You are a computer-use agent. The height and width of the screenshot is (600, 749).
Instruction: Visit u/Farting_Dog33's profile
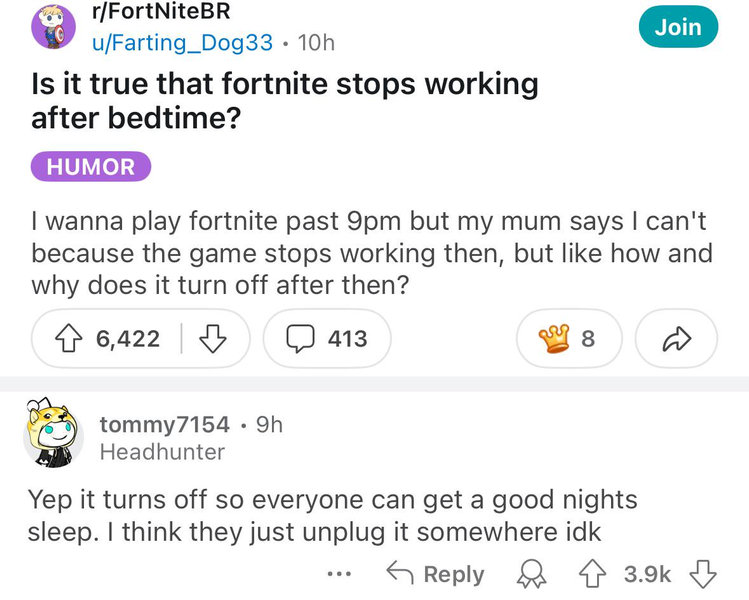[x=182, y=42]
